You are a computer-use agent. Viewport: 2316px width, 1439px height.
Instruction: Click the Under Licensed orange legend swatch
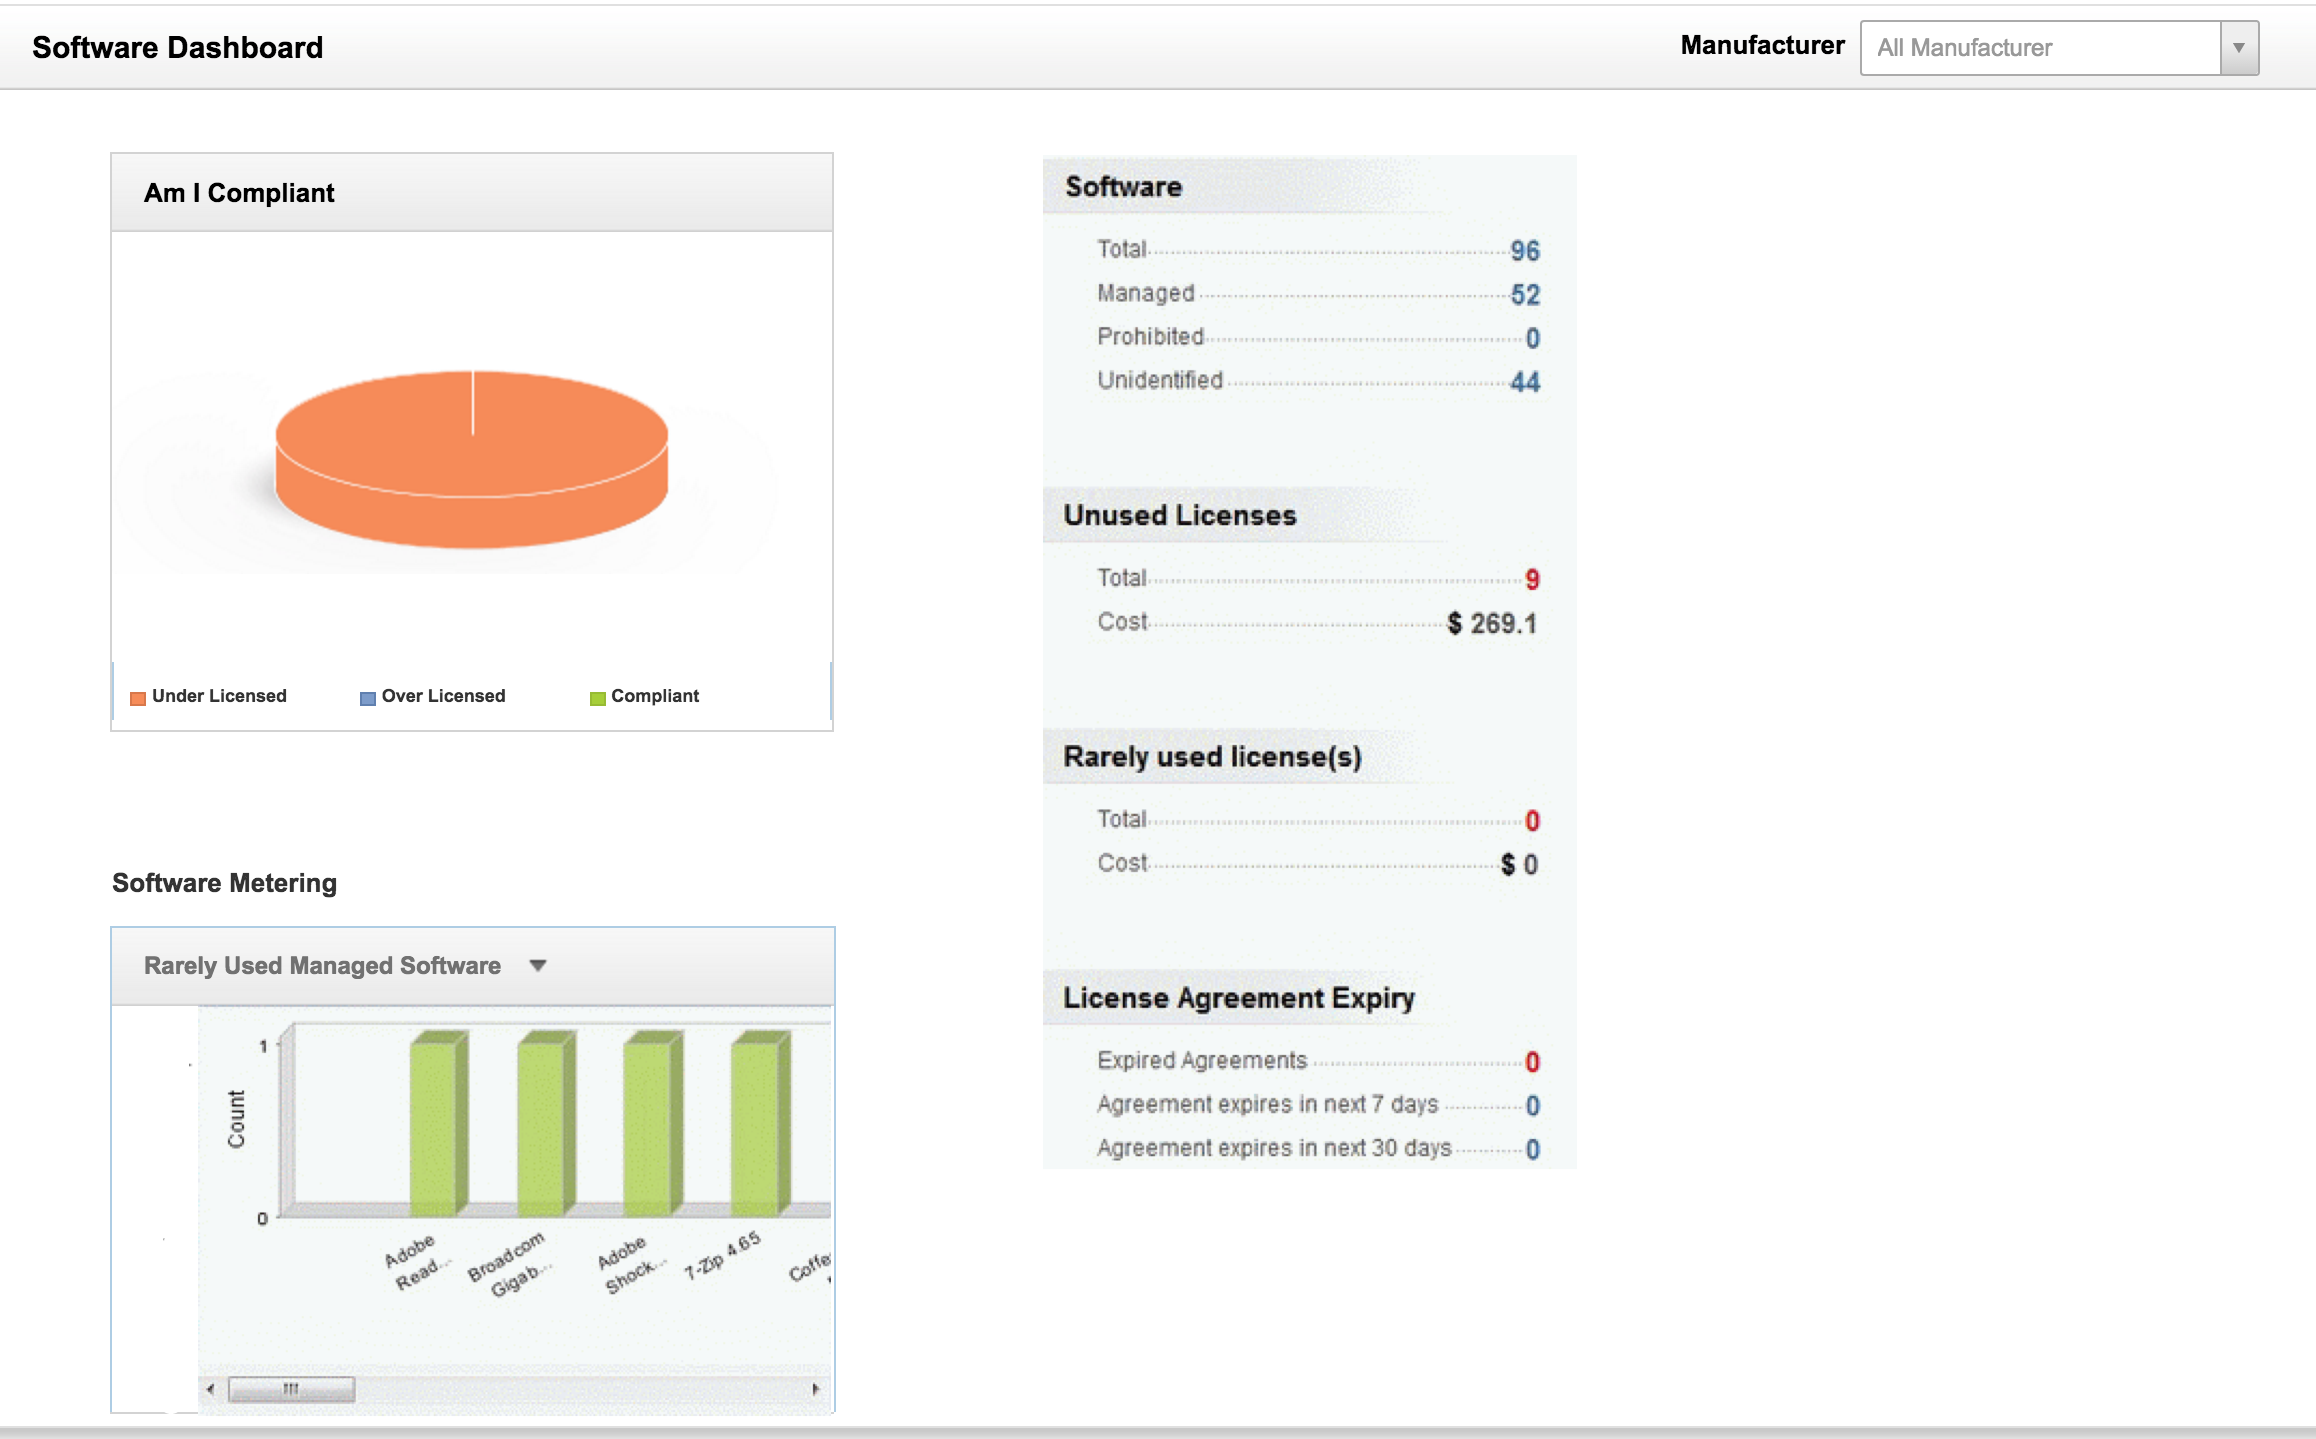pos(138,698)
